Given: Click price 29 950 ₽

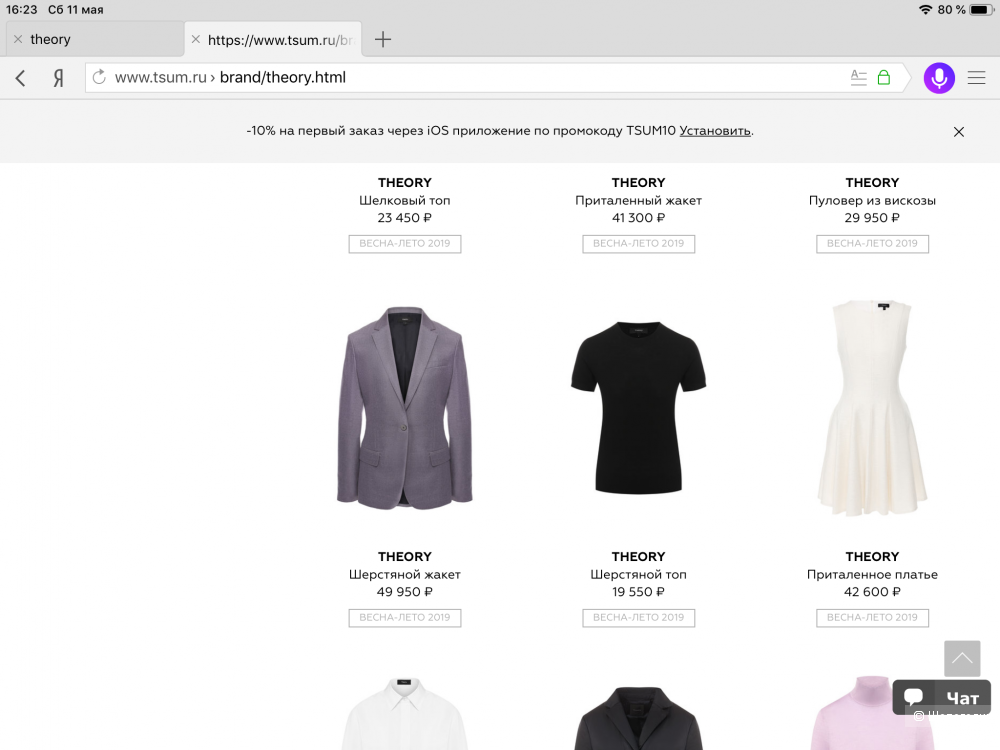Looking at the screenshot, I should [x=872, y=217].
